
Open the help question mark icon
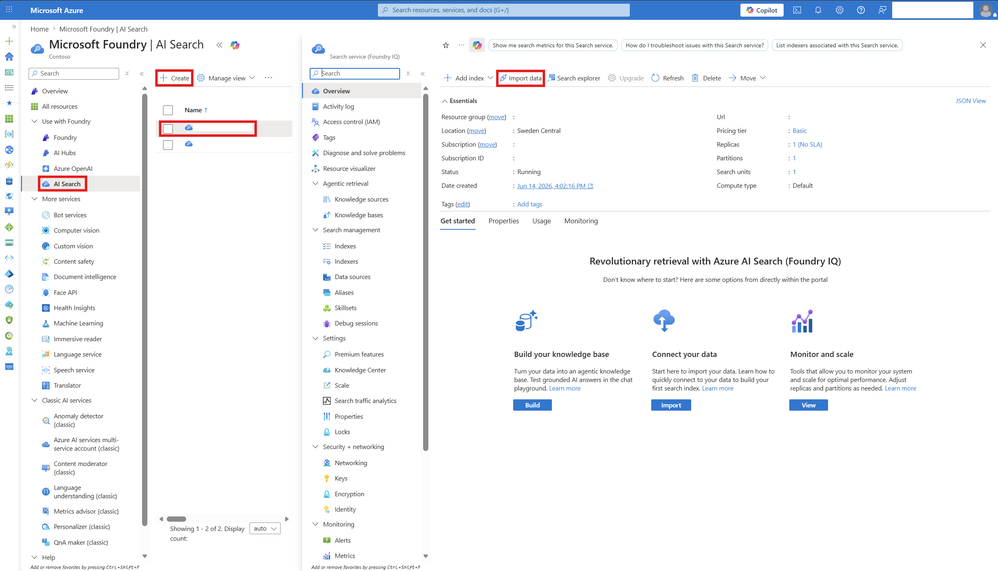[861, 10]
